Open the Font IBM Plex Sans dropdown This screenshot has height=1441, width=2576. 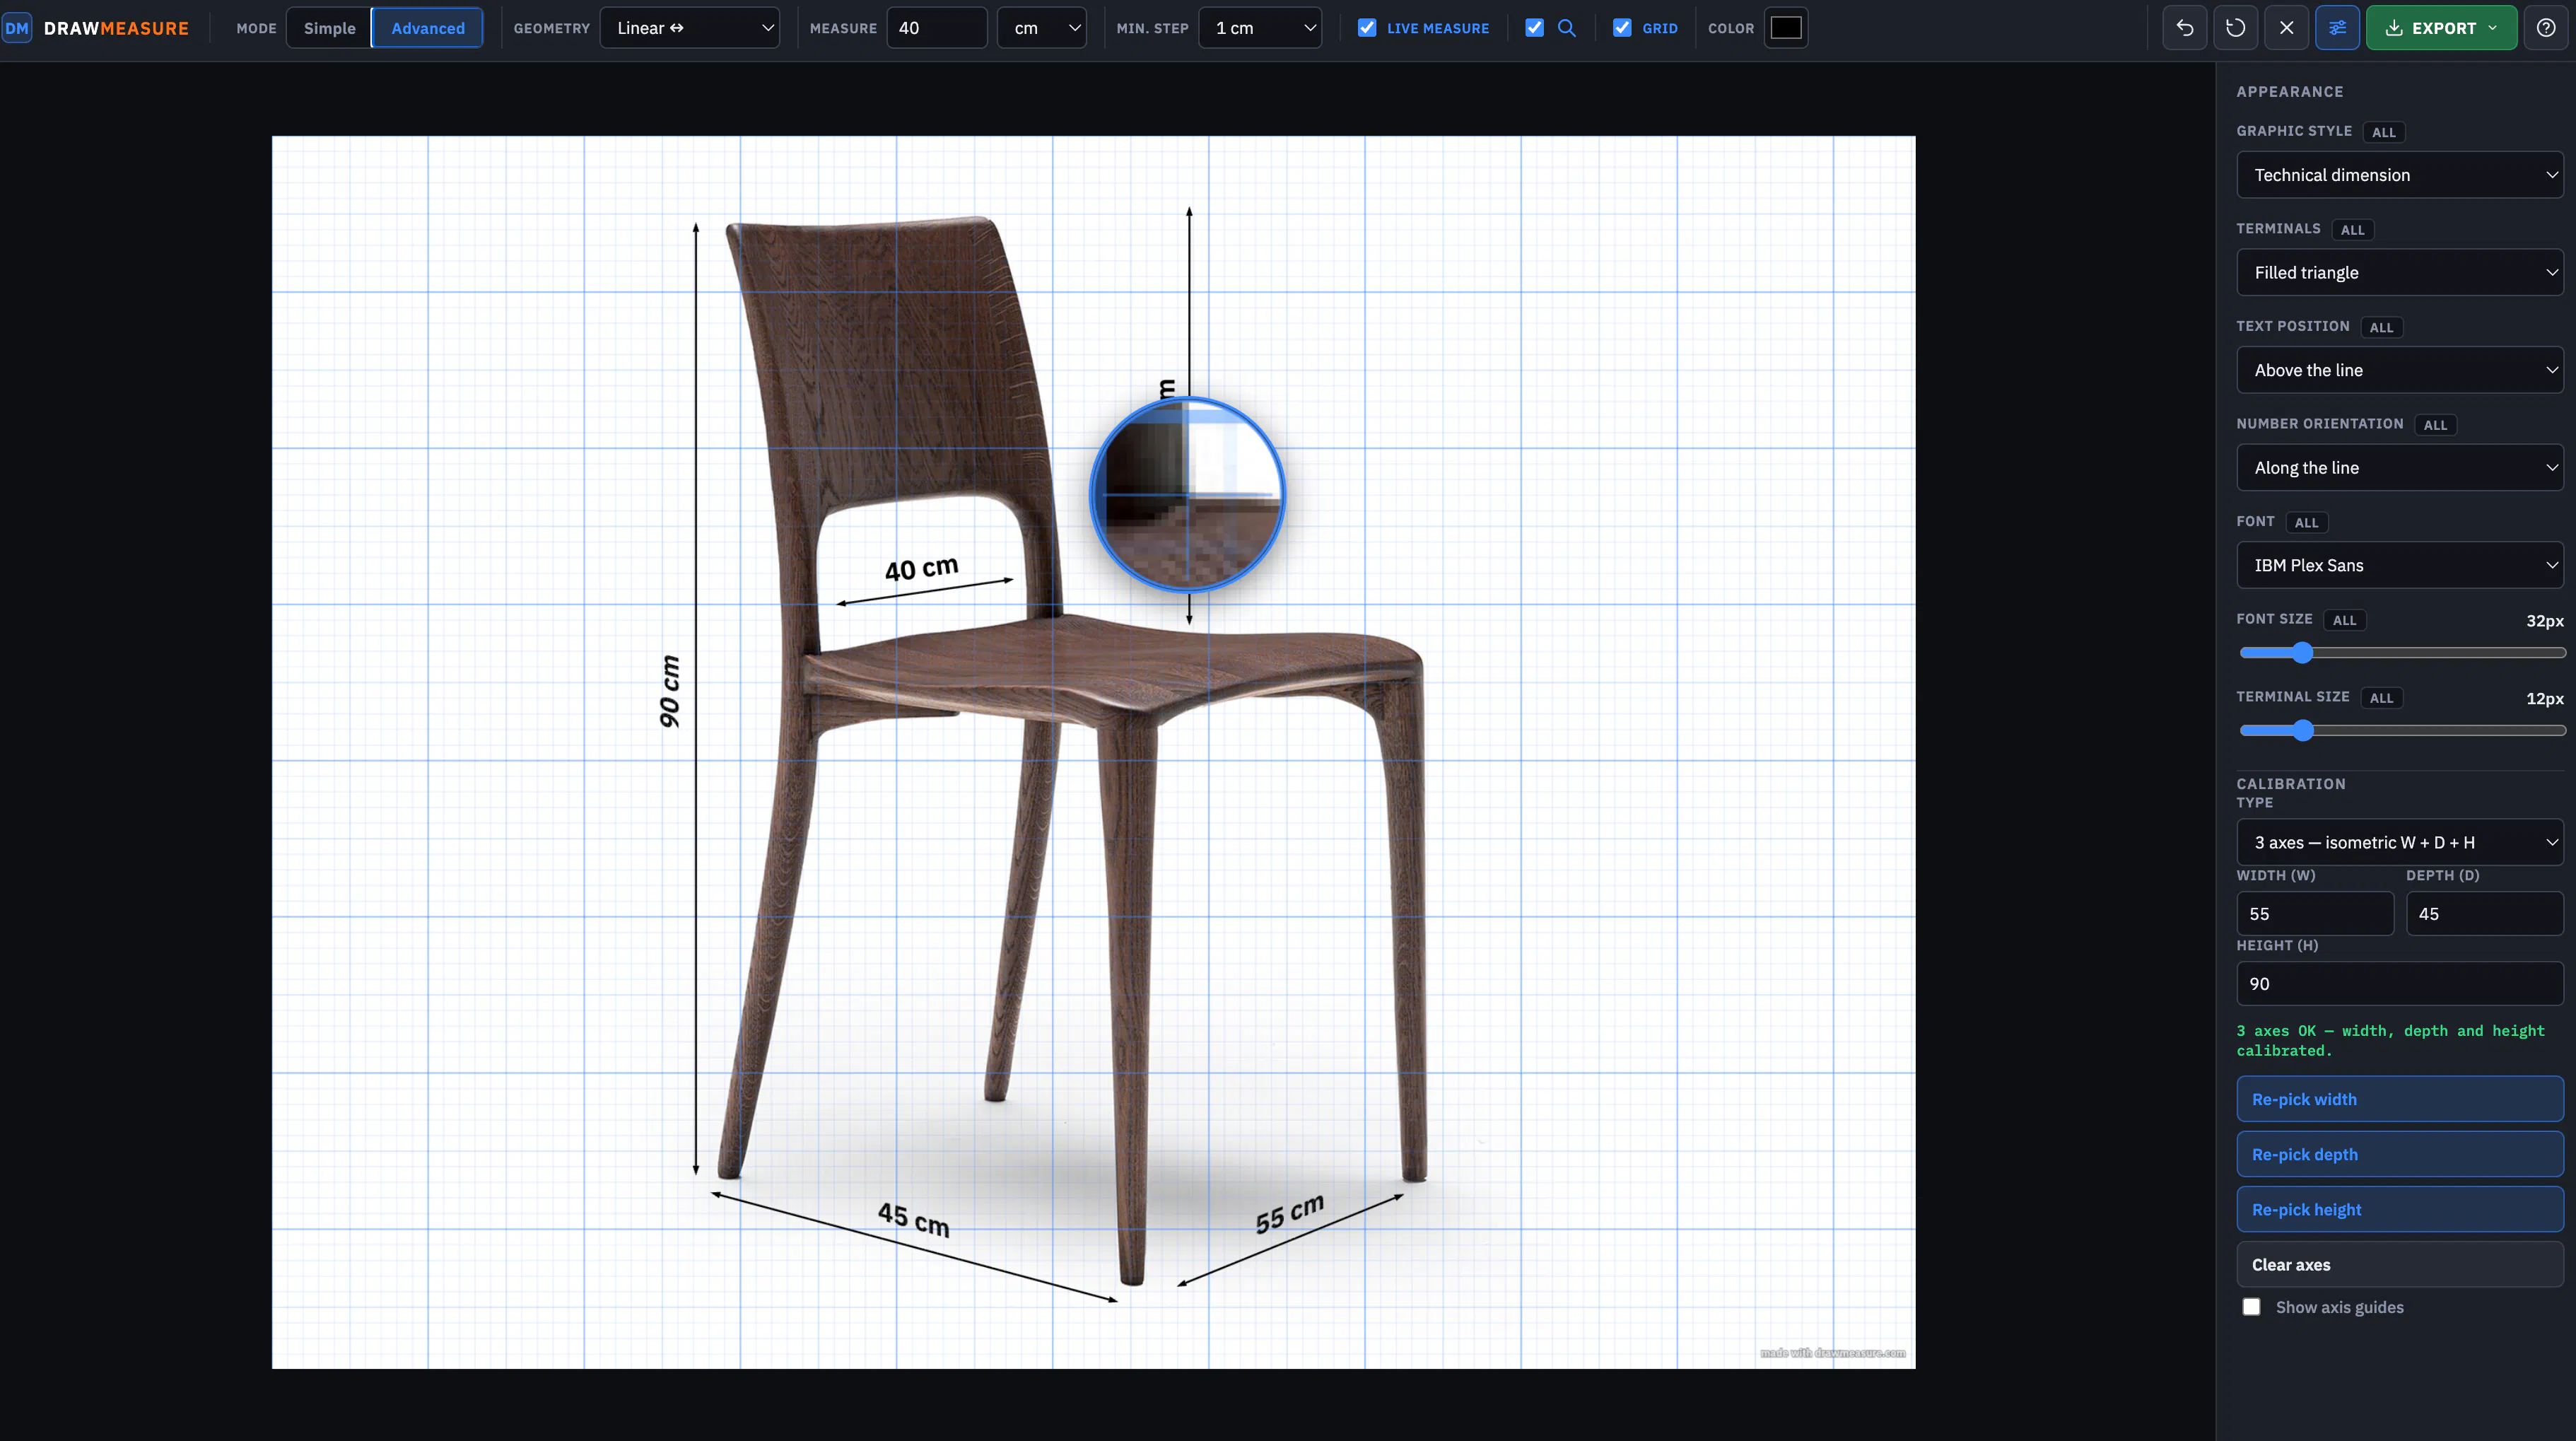click(2400, 565)
